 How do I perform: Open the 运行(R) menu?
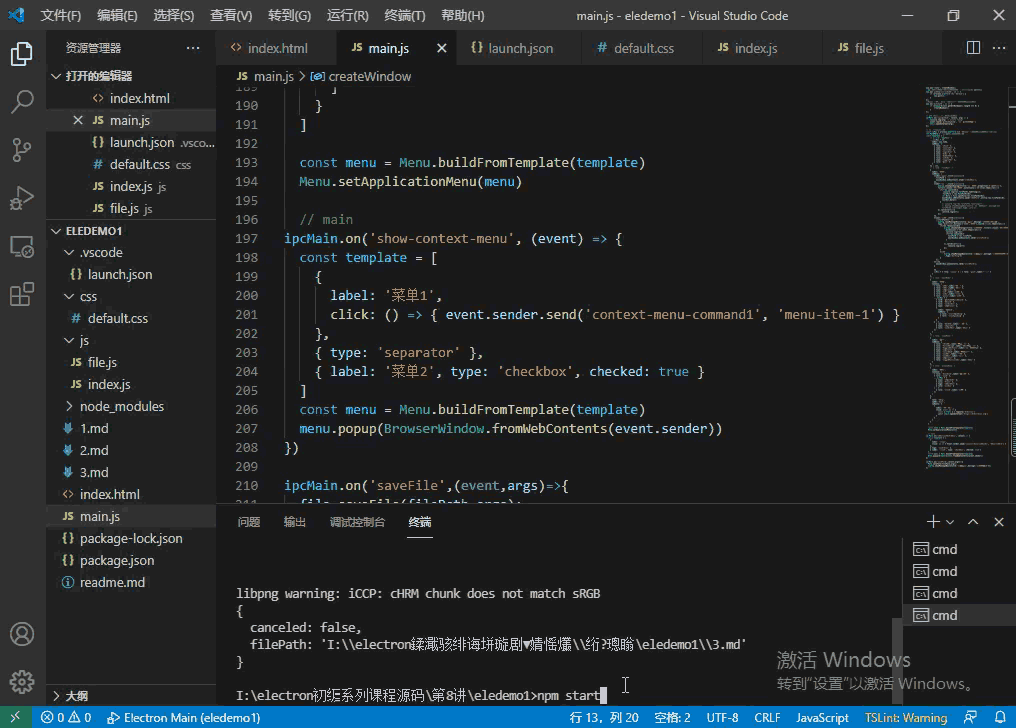click(347, 16)
